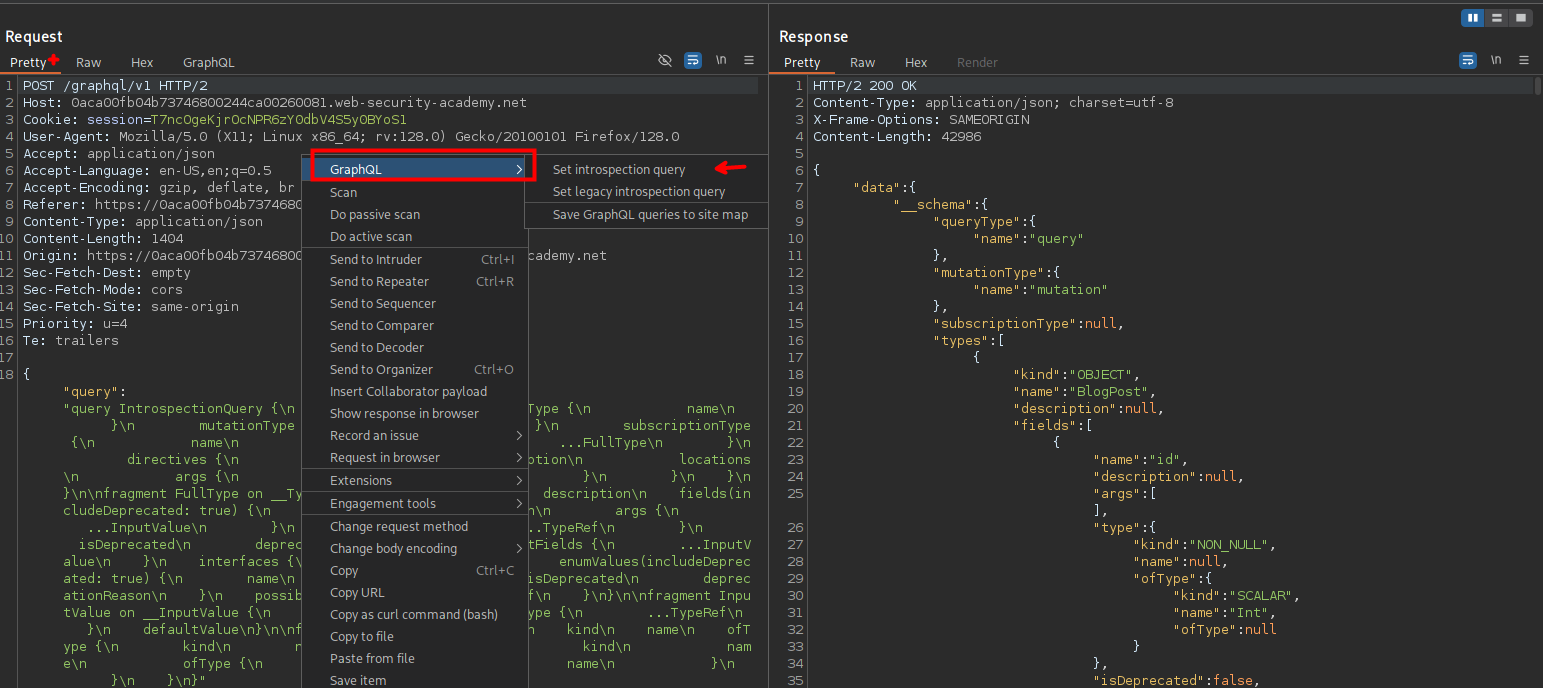Toggle line wrap in the Response panel
1543x688 pixels.
click(x=1468, y=61)
